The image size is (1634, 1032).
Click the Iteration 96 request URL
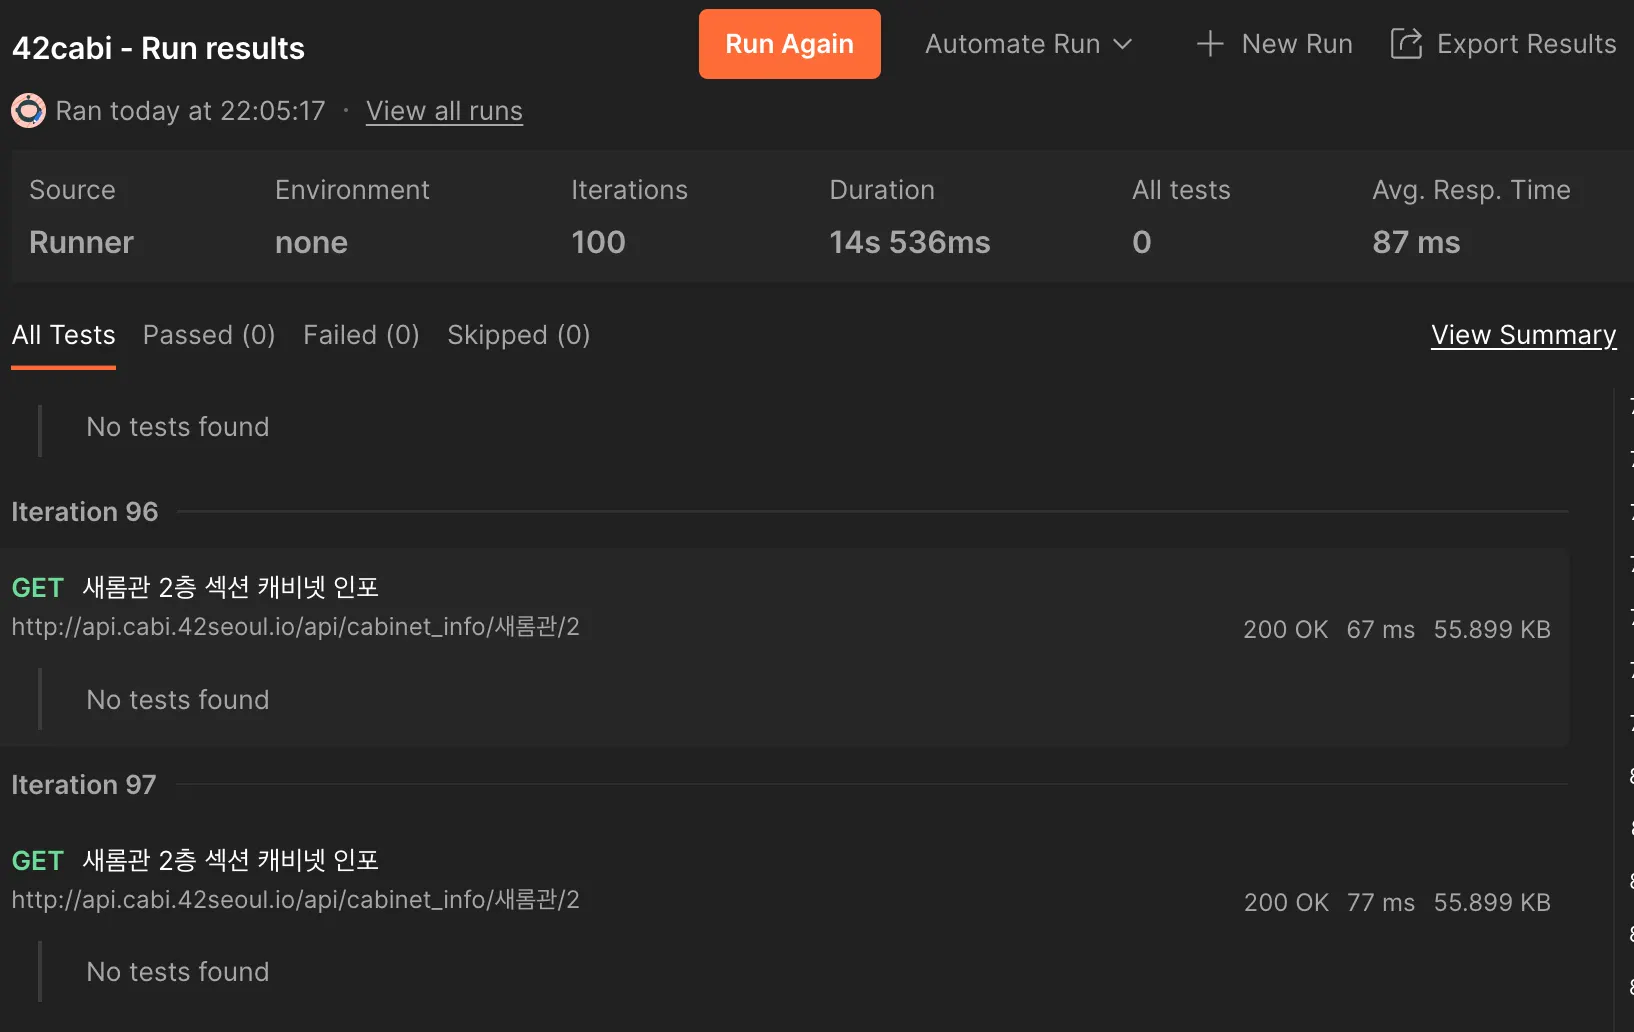pos(295,627)
